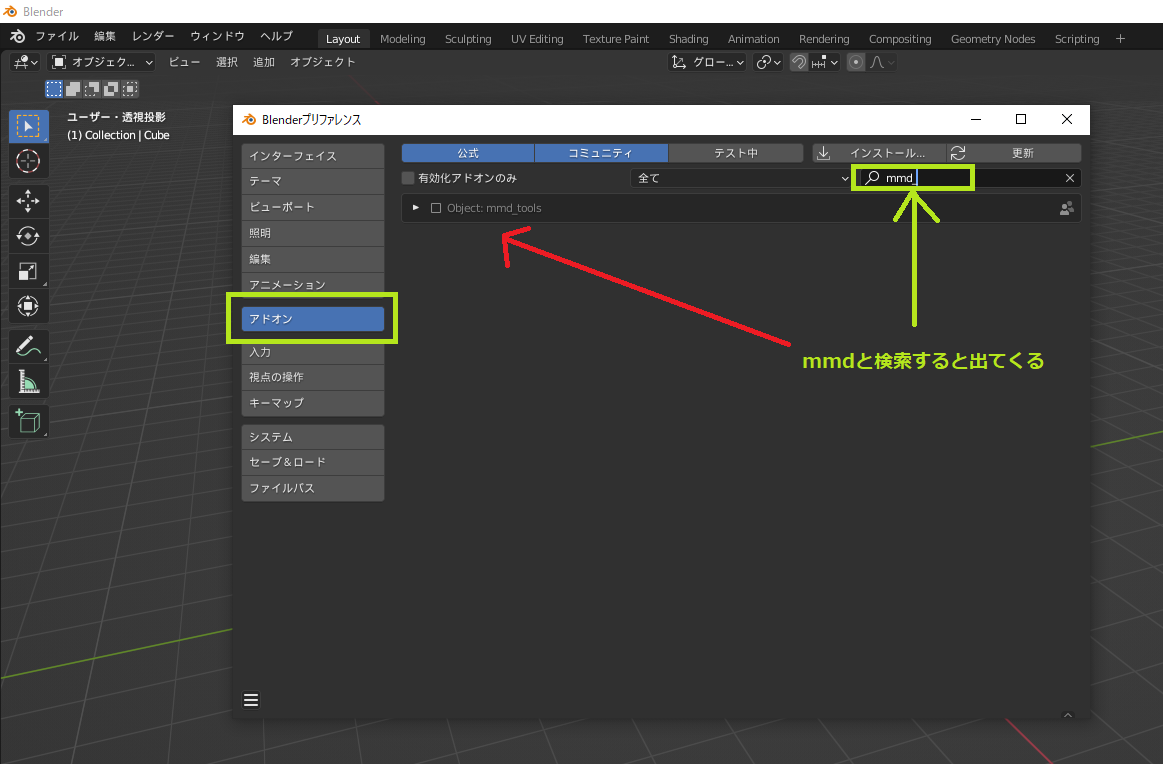This screenshot has width=1163, height=764.
Task: Click the community contributor icon on mmd_tools
Action: (x=1067, y=208)
